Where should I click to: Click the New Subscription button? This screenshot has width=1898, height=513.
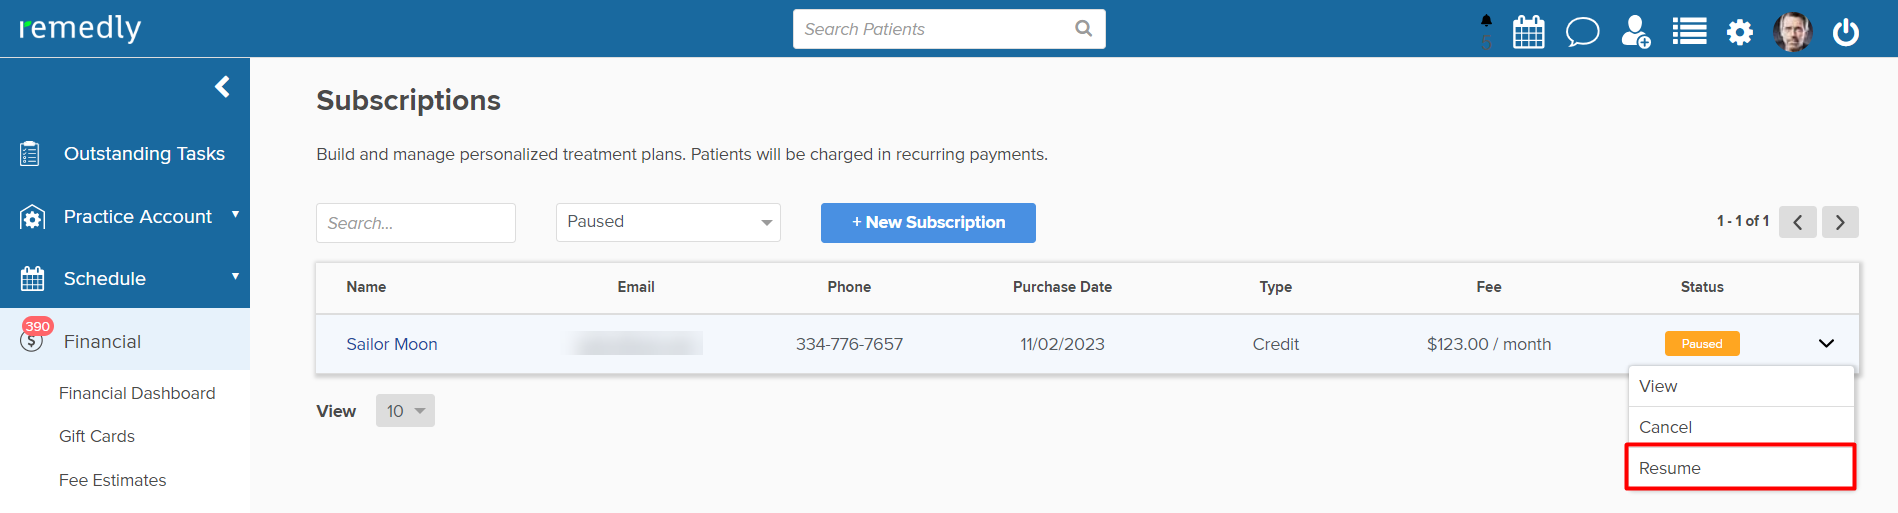coord(928,223)
